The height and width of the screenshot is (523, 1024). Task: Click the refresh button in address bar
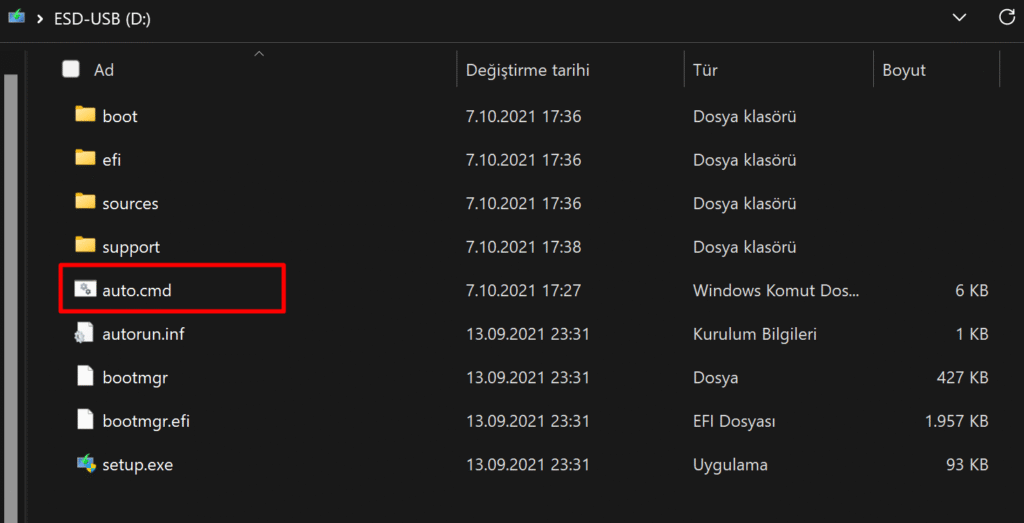click(1006, 17)
